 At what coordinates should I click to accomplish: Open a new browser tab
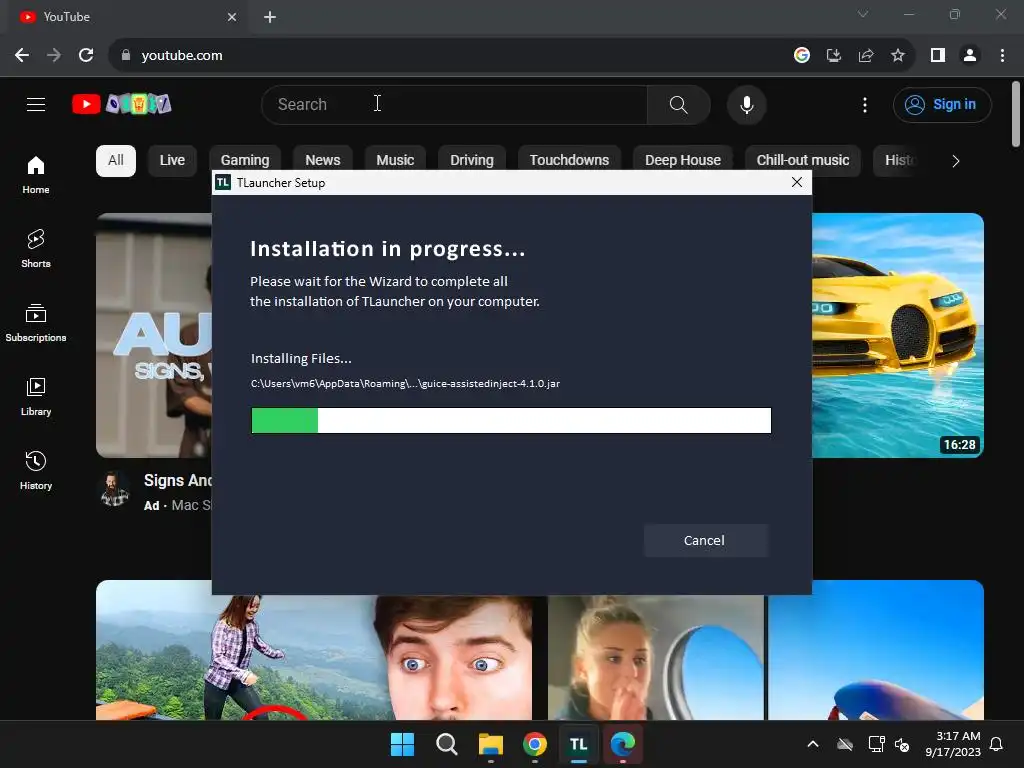(270, 17)
